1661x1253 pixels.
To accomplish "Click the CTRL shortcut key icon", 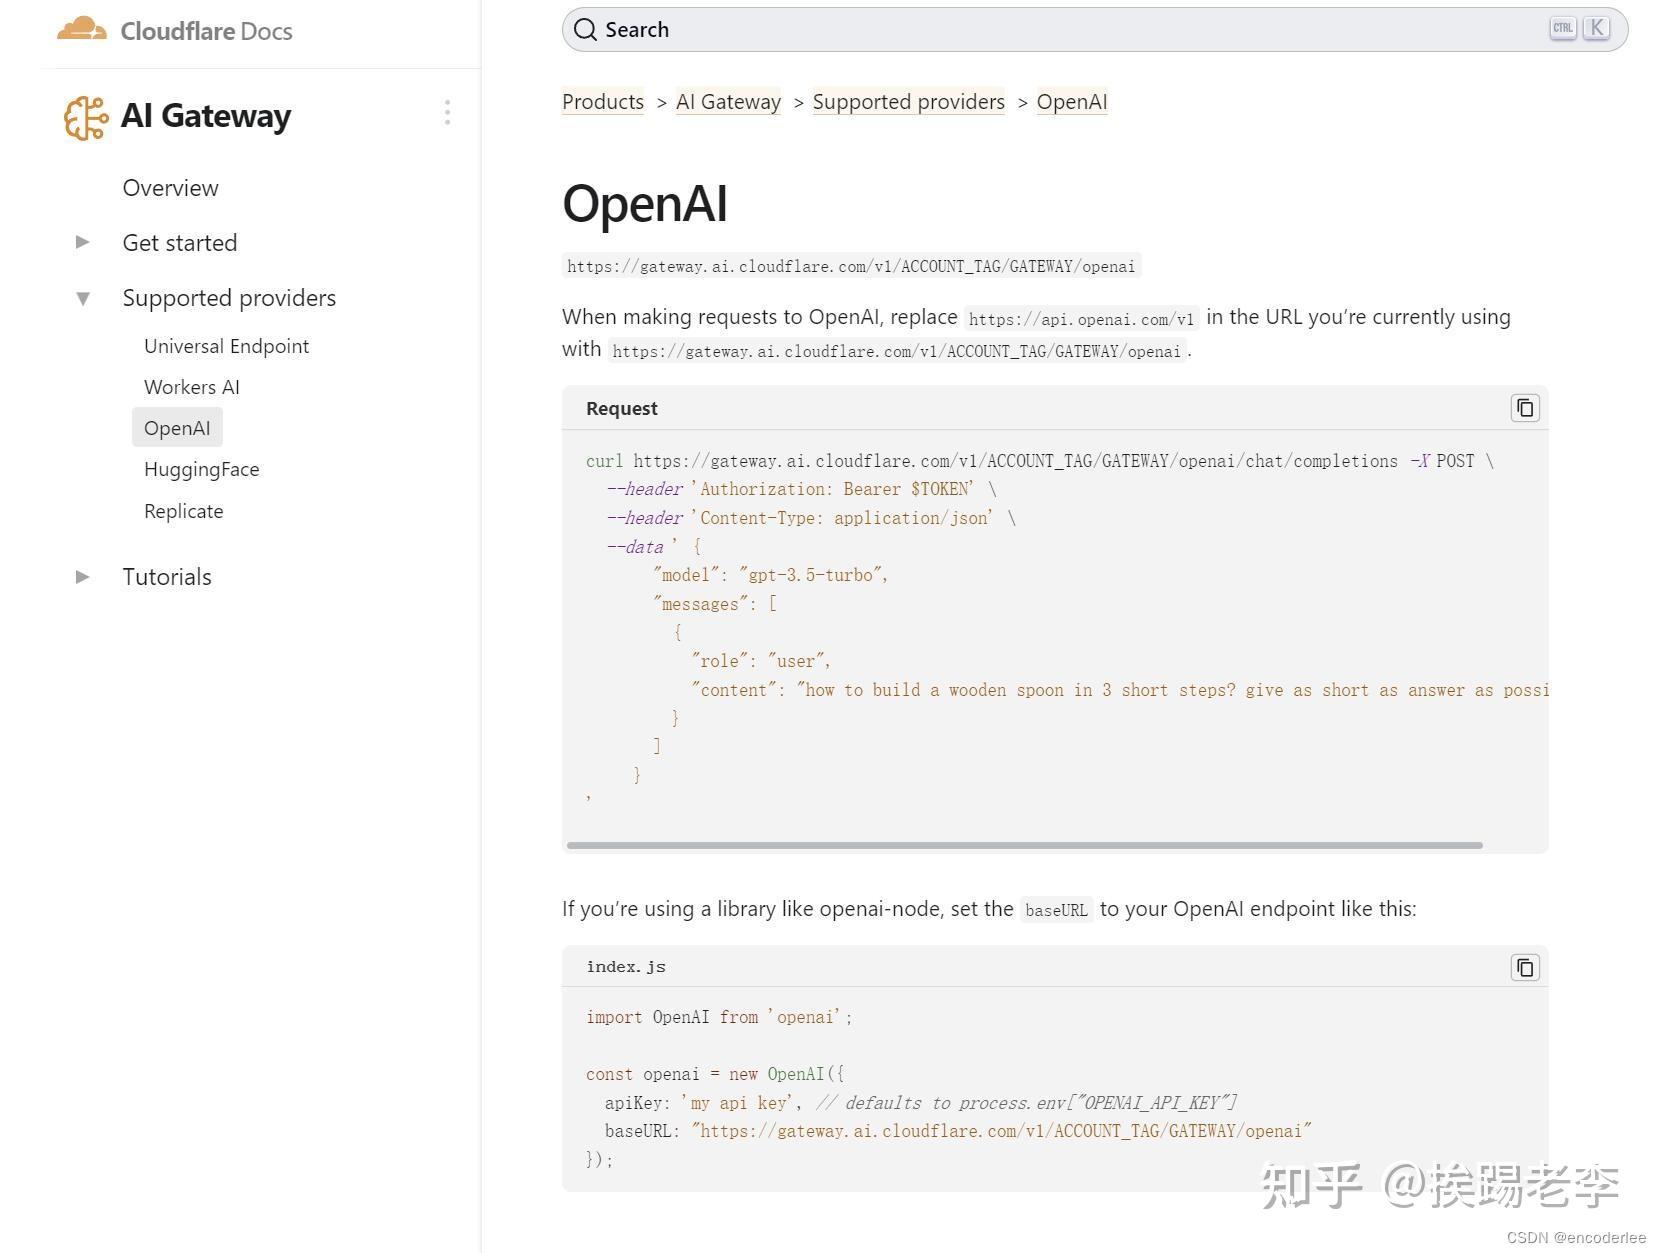I will coord(1561,28).
